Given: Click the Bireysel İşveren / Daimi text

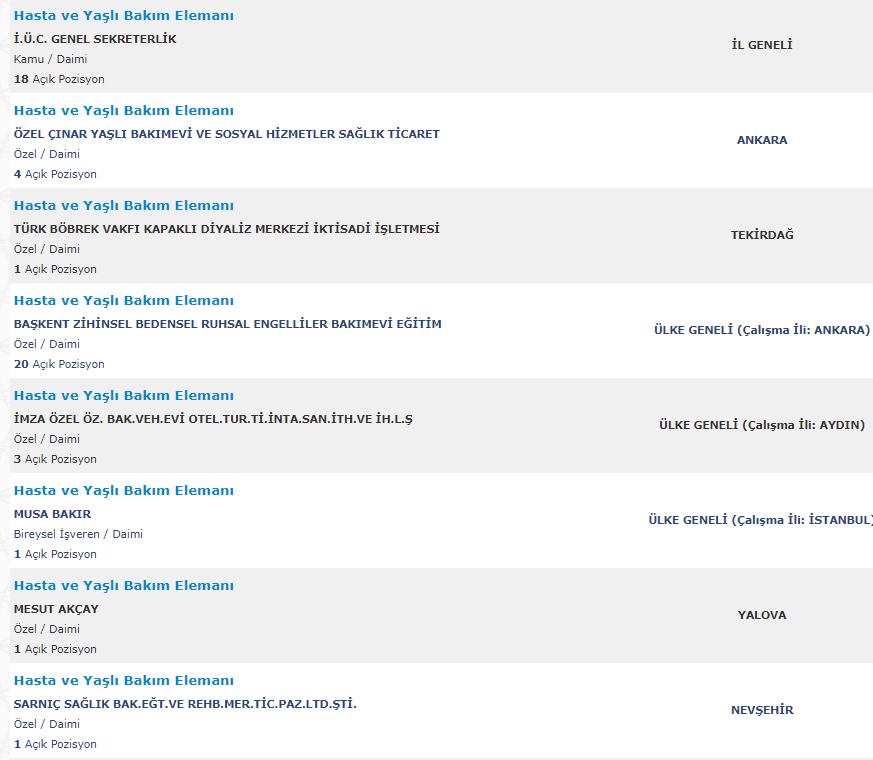Looking at the screenshot, I should click(78, 534).
